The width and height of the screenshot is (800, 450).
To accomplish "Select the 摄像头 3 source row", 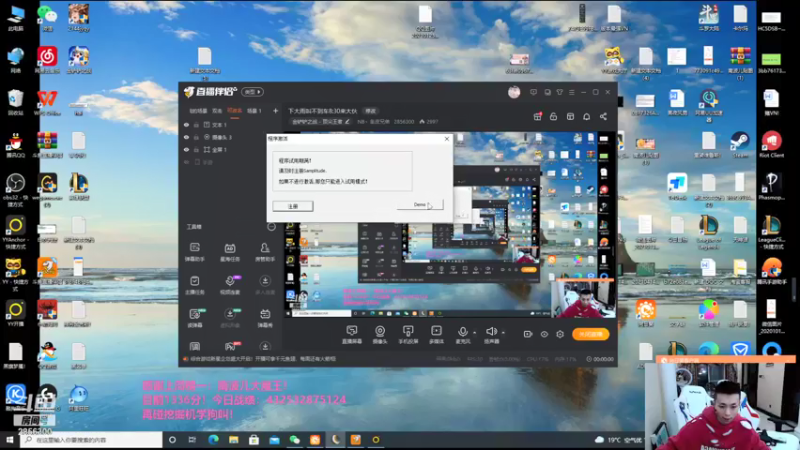I will pyautogui.click(x=231, y=137).
